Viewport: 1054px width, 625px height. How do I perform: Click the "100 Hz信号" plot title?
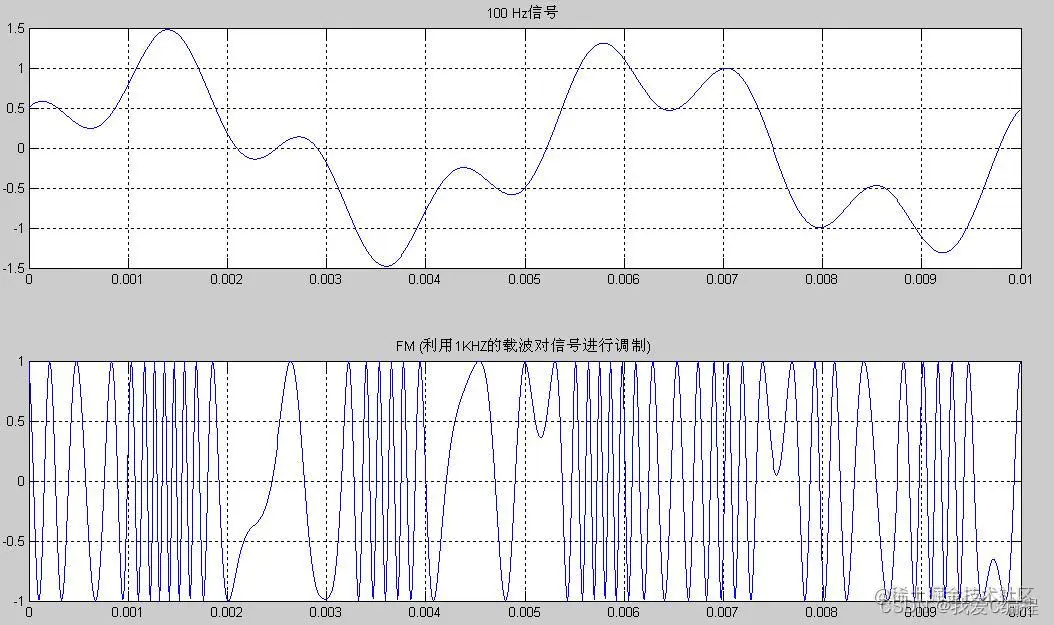click(522, 13)
